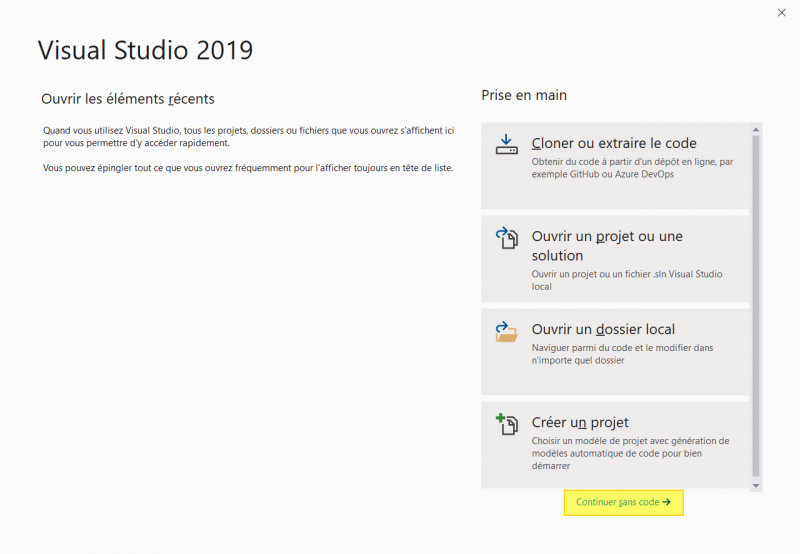800x554 pixels.
Task: Click the Open project document icon
Action: click(x=507, y=238)
